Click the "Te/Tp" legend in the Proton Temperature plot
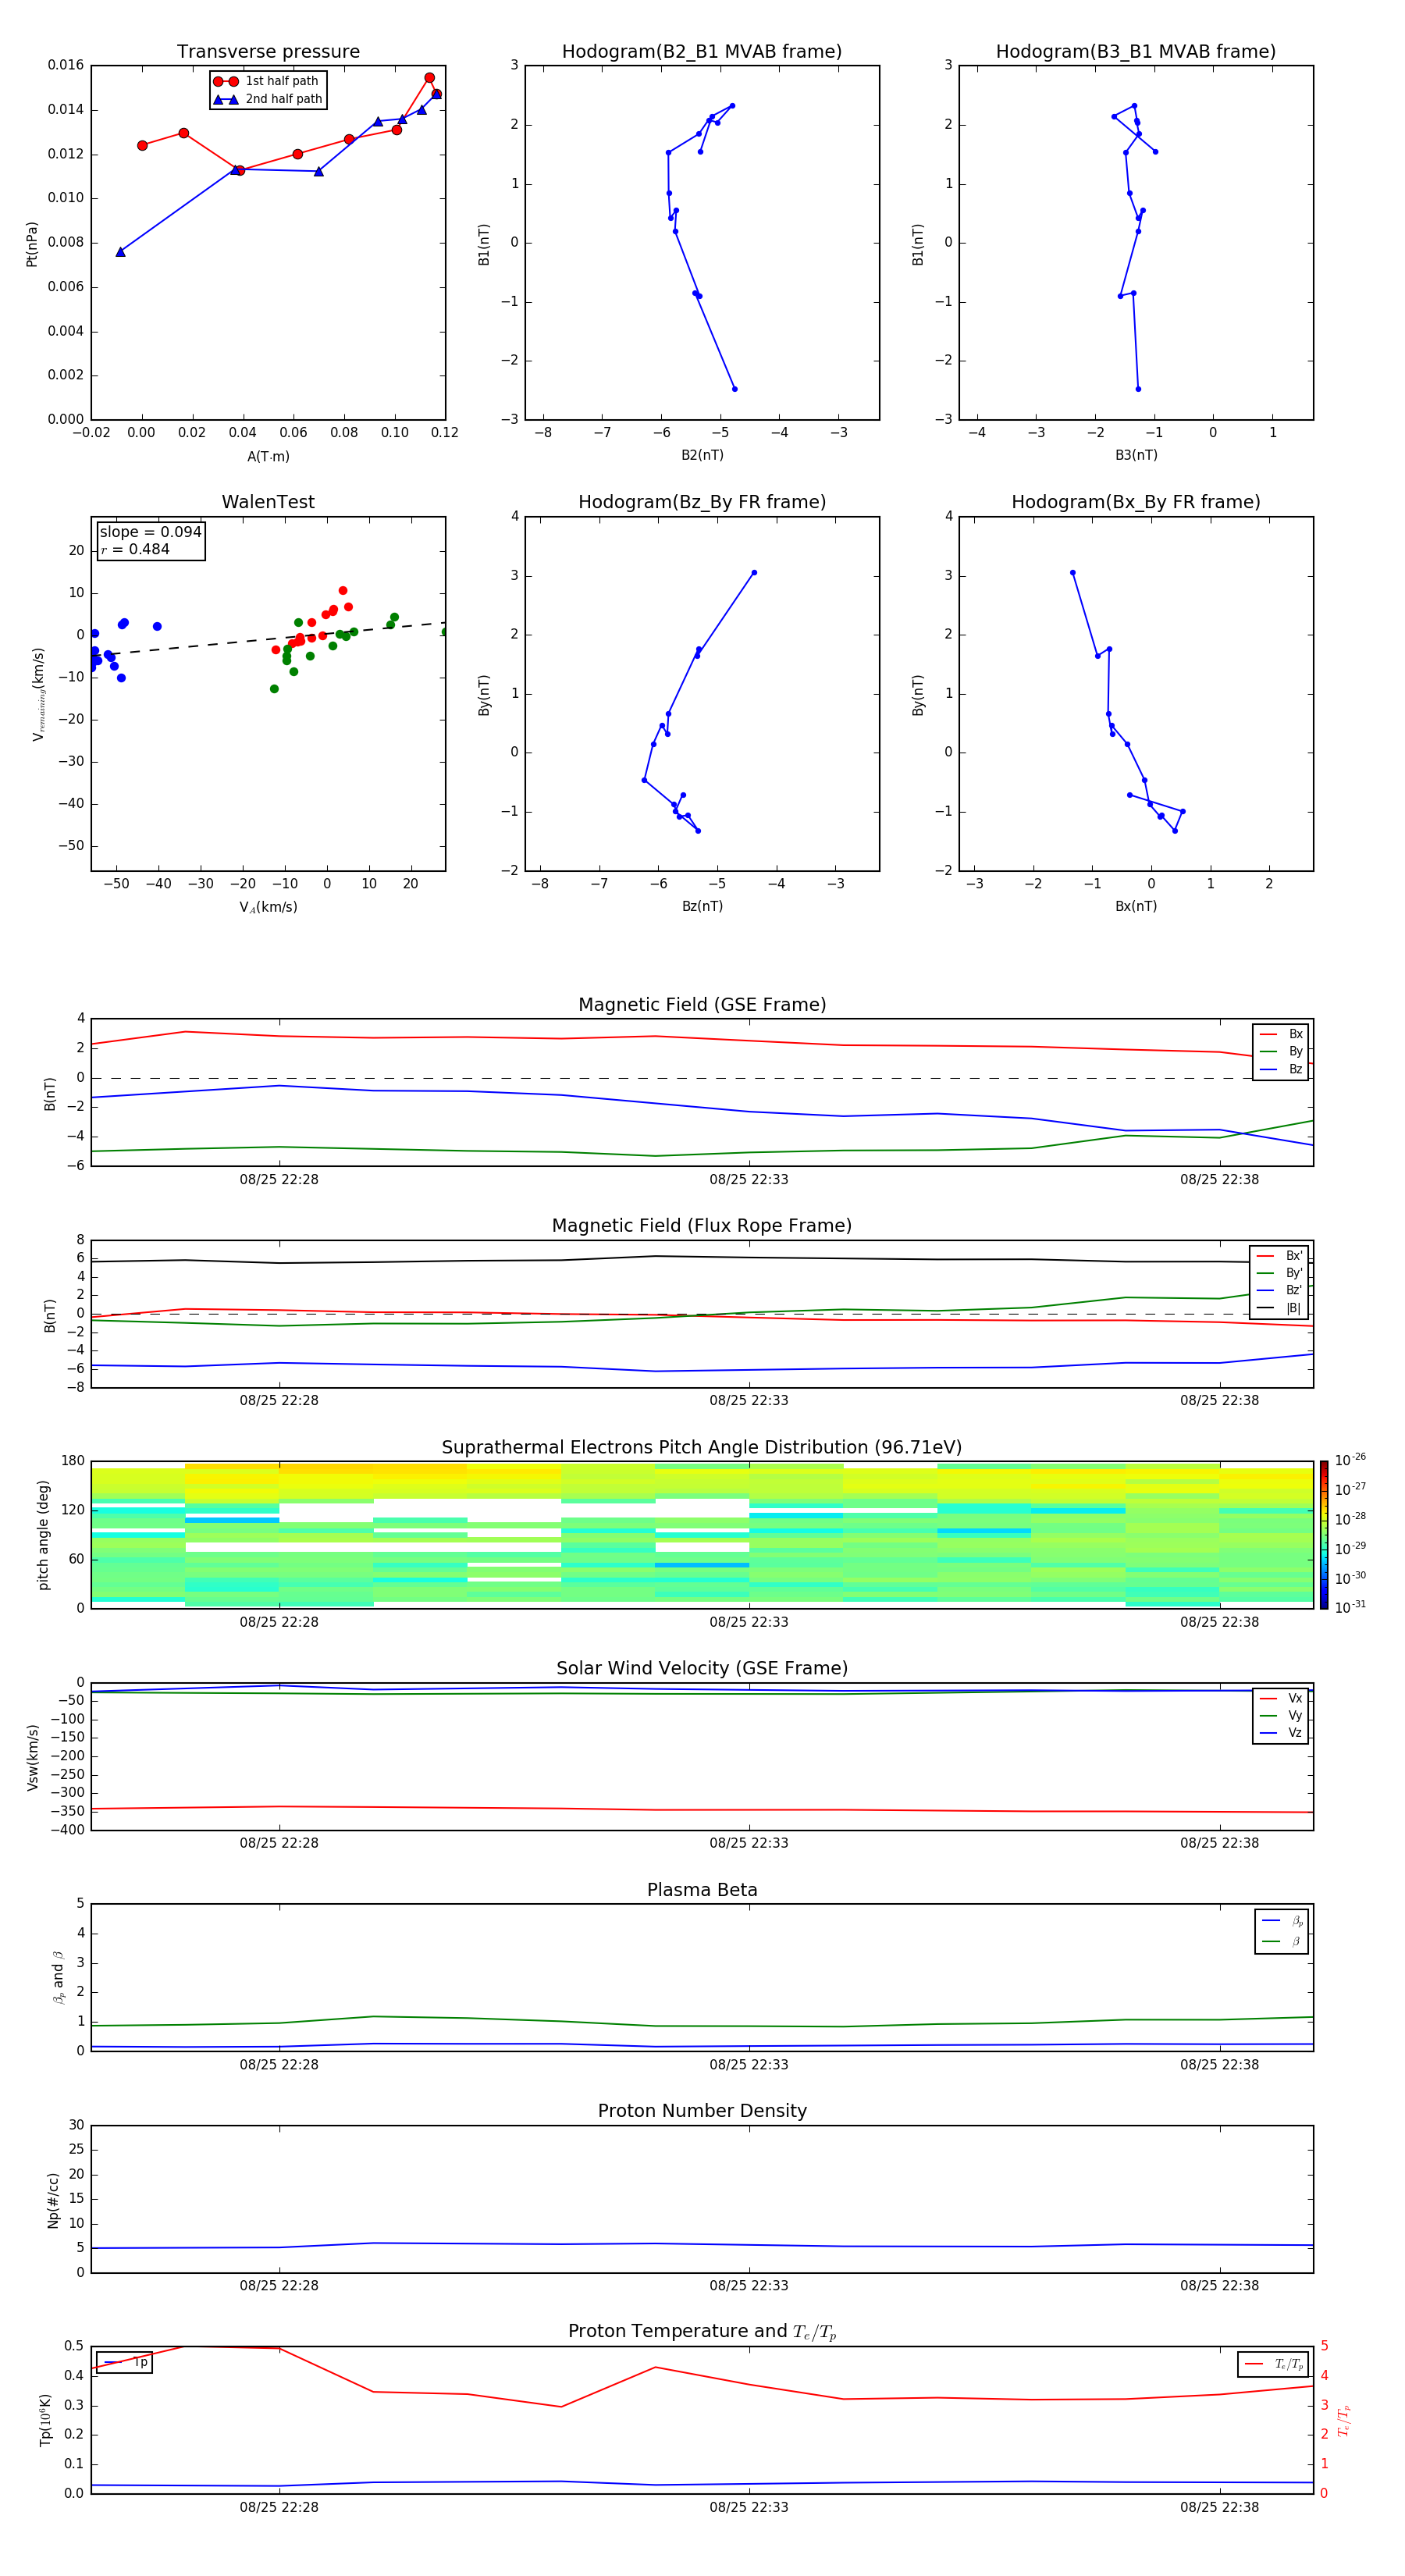 click(x=1273, y=2364)
